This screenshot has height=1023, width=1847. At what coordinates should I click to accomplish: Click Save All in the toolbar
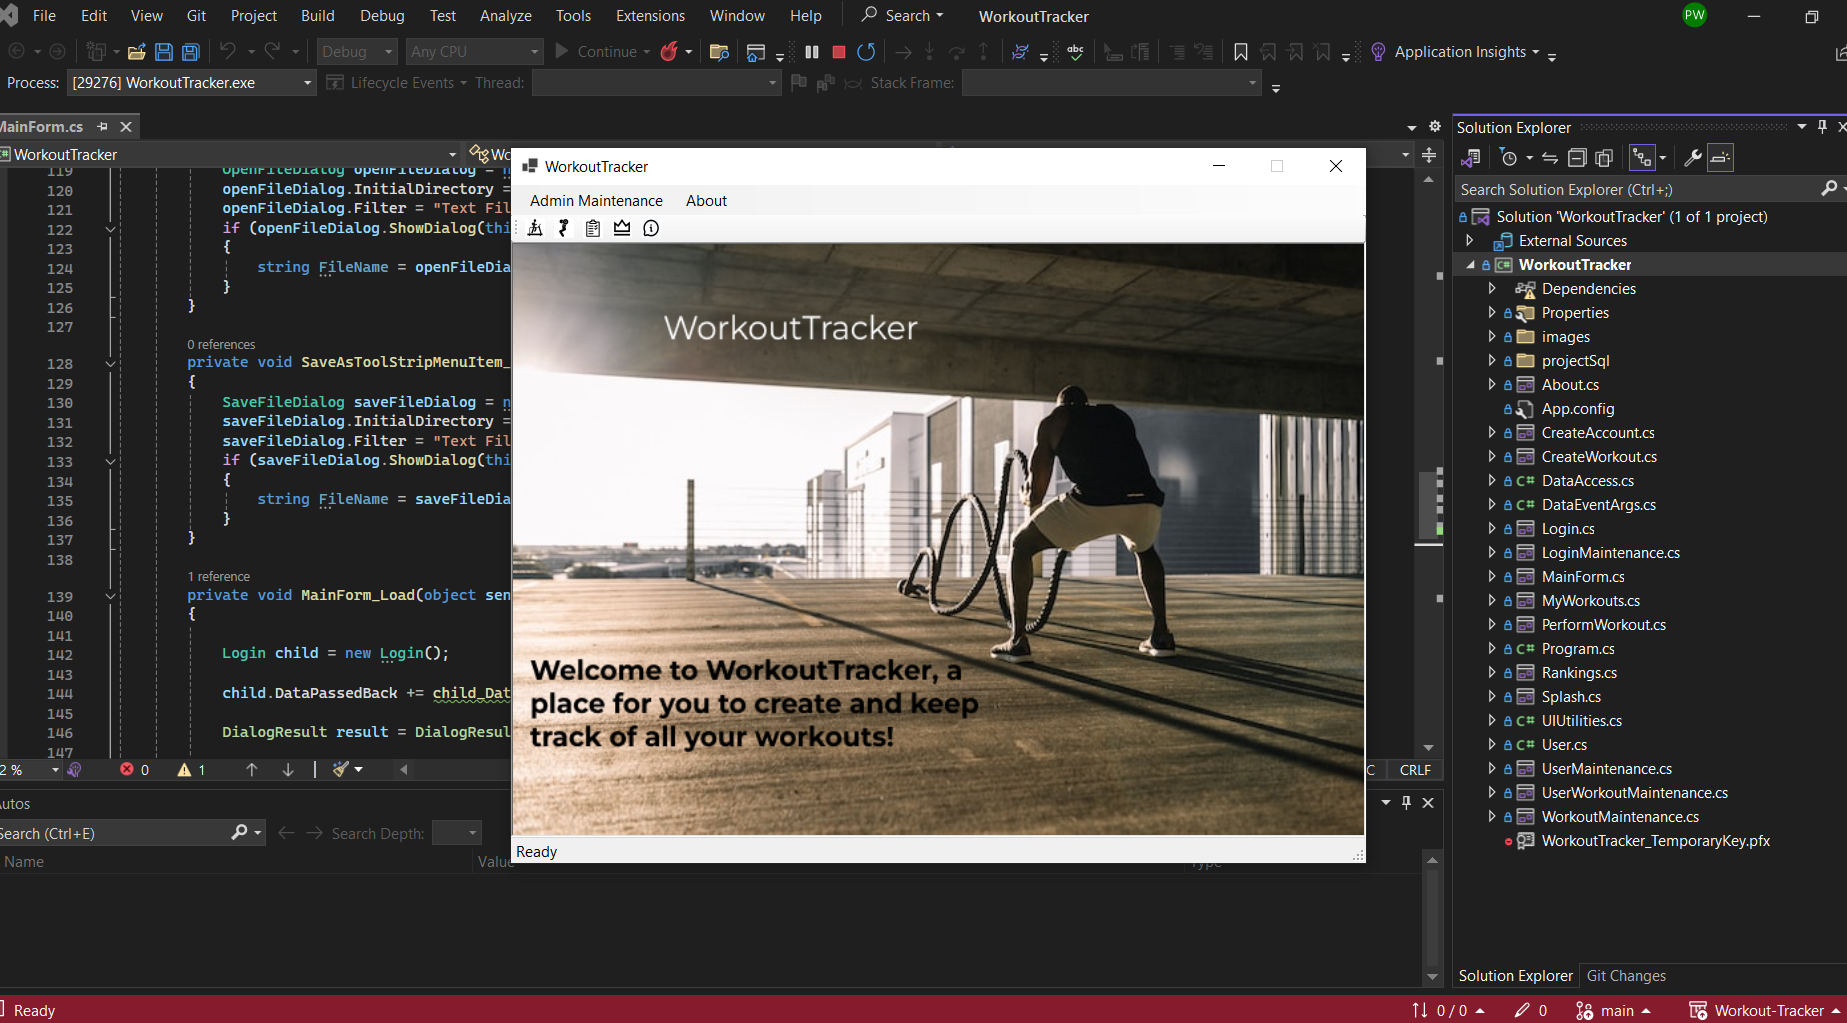[x=190, y=52]
